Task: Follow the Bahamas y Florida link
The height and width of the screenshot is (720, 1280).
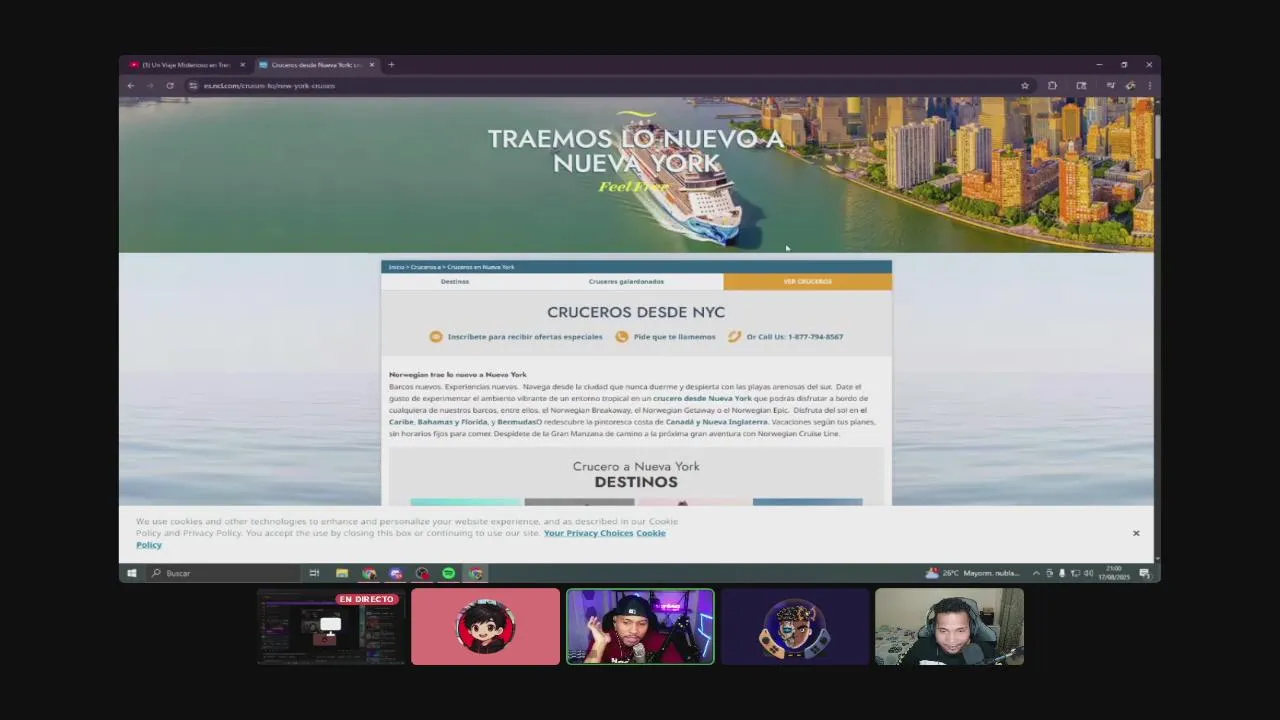Action: [x=452, y=422]
